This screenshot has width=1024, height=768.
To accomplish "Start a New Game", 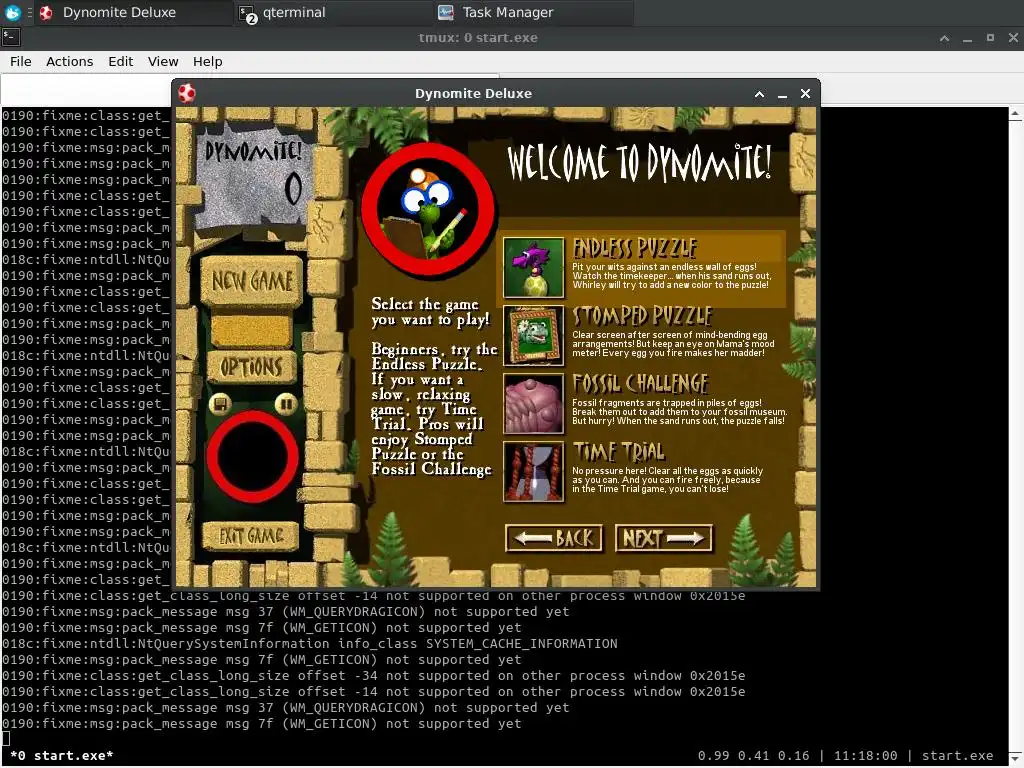I will (251, 281).
